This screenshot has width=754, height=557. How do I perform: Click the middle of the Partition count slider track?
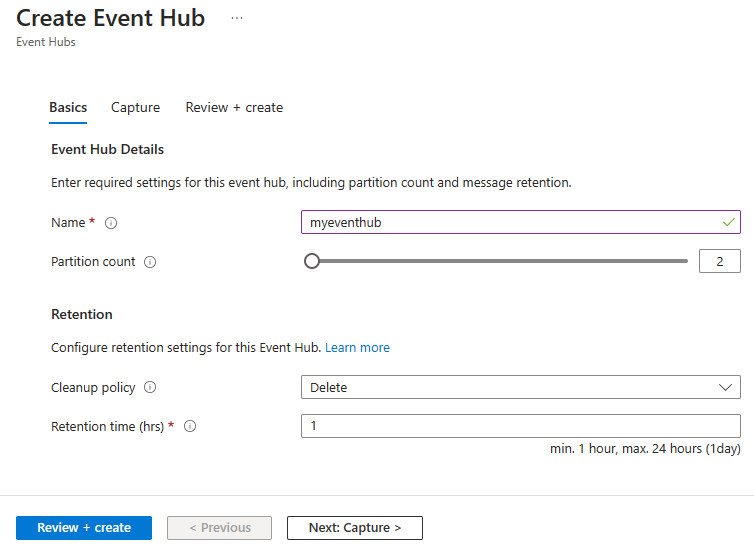click(500, 261)
